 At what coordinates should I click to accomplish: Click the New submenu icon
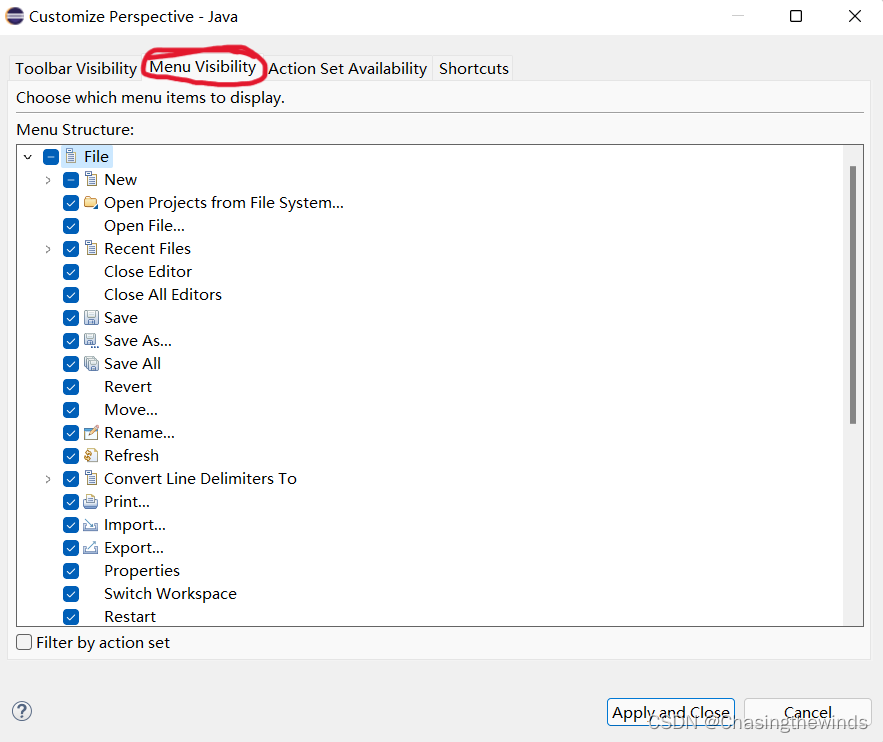coord(91,179)
